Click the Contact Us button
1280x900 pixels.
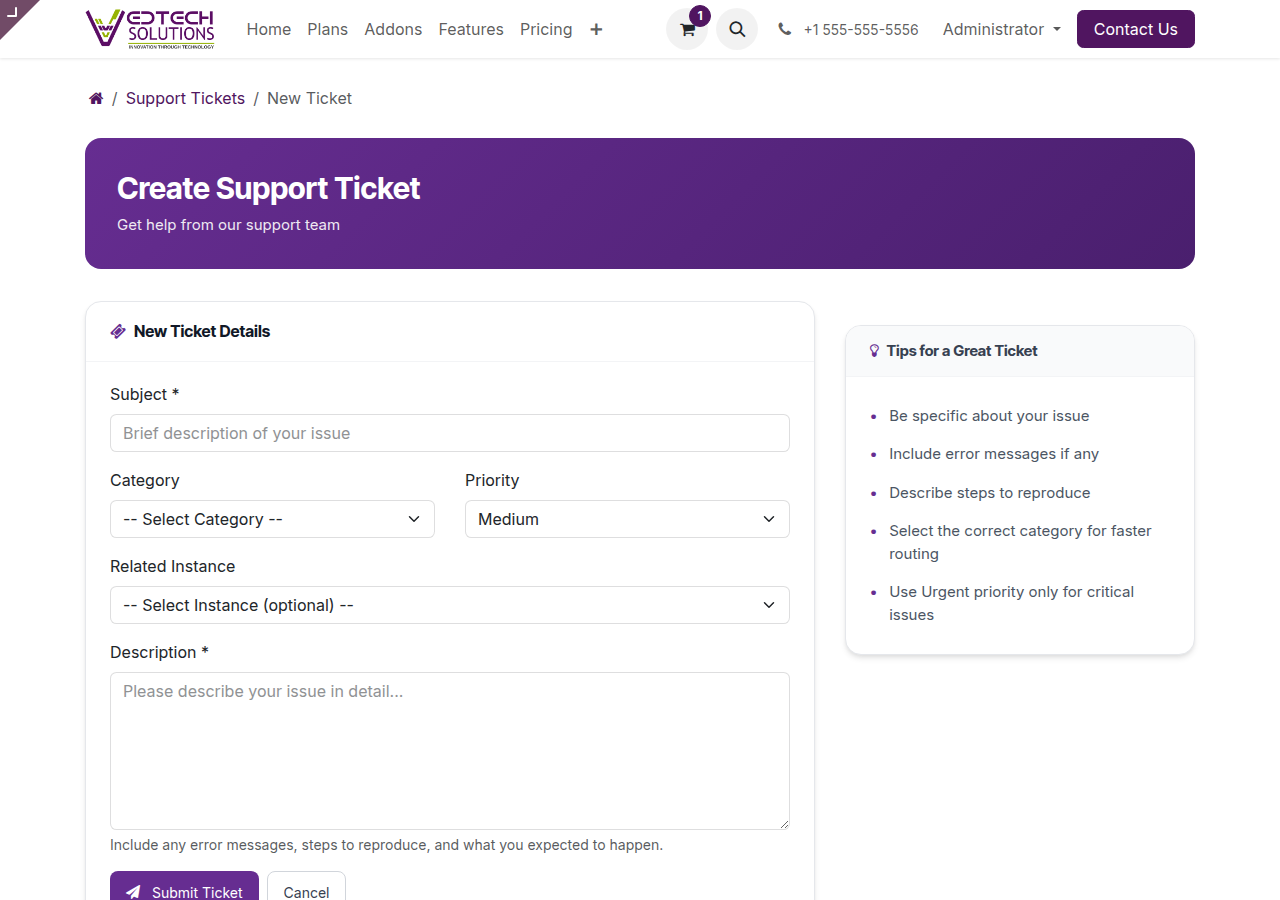tap(1135, 29)
